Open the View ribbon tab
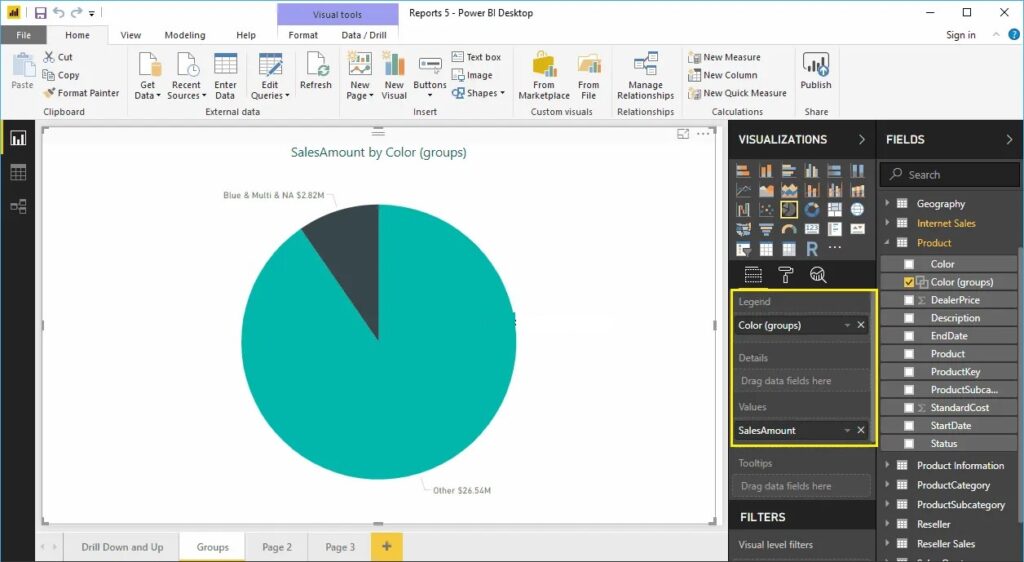 pyautogui.click(x=131, y=35)
